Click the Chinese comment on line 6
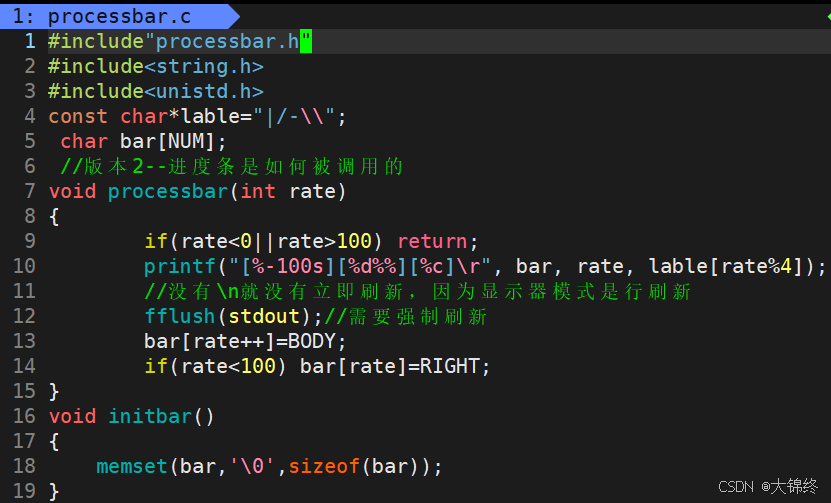The width and height of the screenshot is (831, 503). (x=231, y=166)
